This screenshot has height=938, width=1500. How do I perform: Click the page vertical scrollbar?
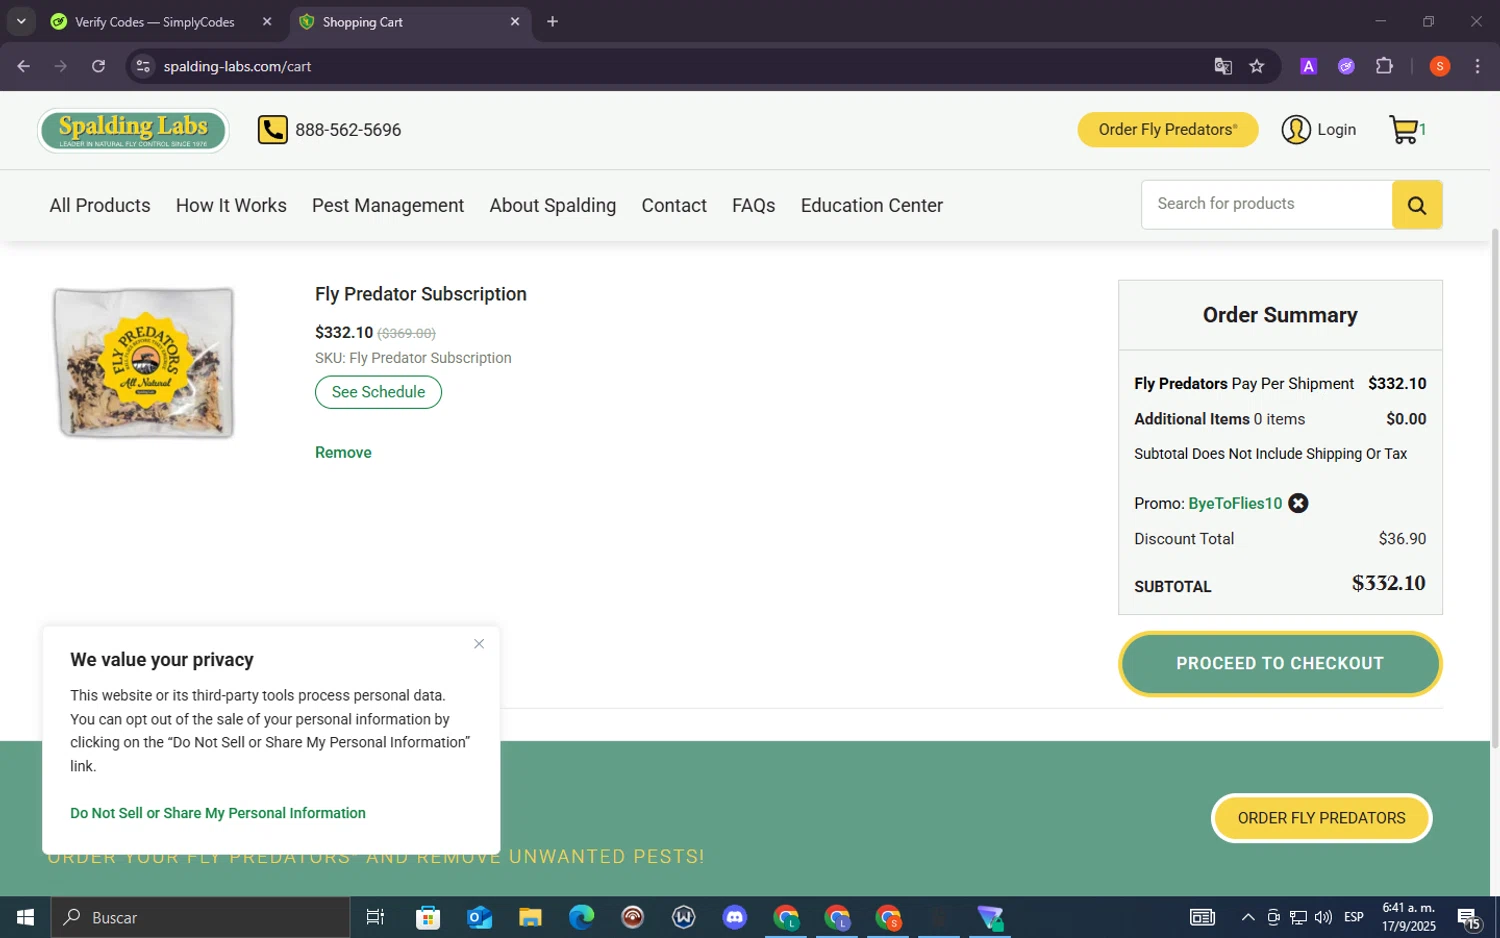click(x=1495, y=490)
